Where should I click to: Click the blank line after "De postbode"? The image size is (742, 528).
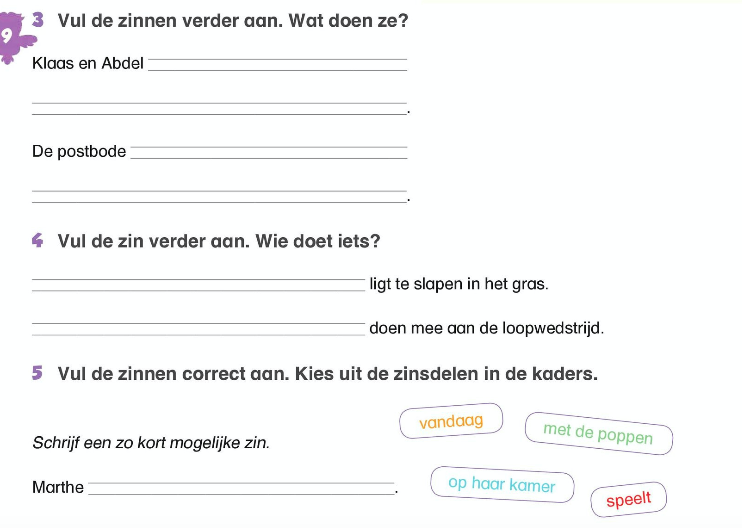tap(269, 153)
